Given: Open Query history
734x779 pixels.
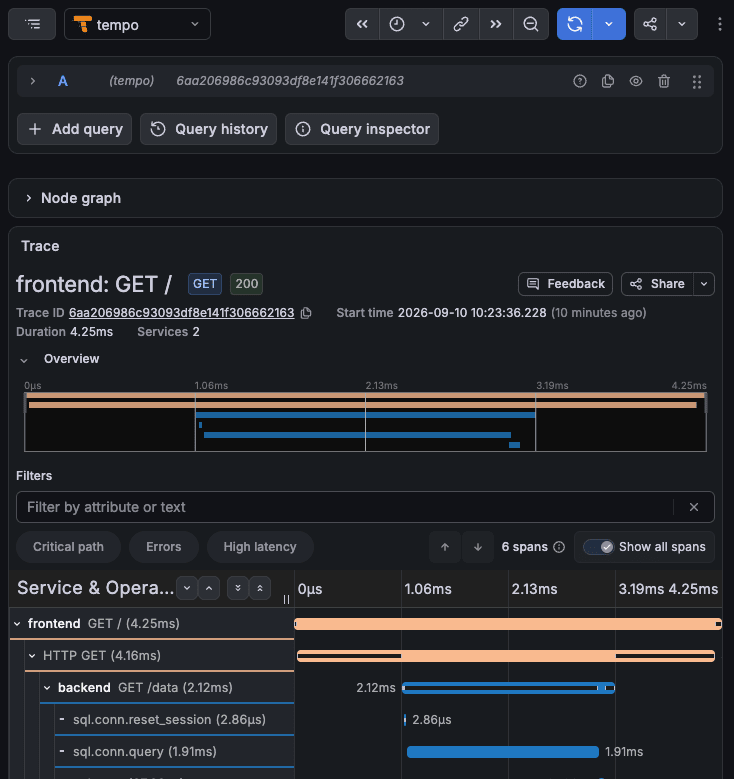Looking at the screenshot, I should pyautogui.click(x=208, y=129).
